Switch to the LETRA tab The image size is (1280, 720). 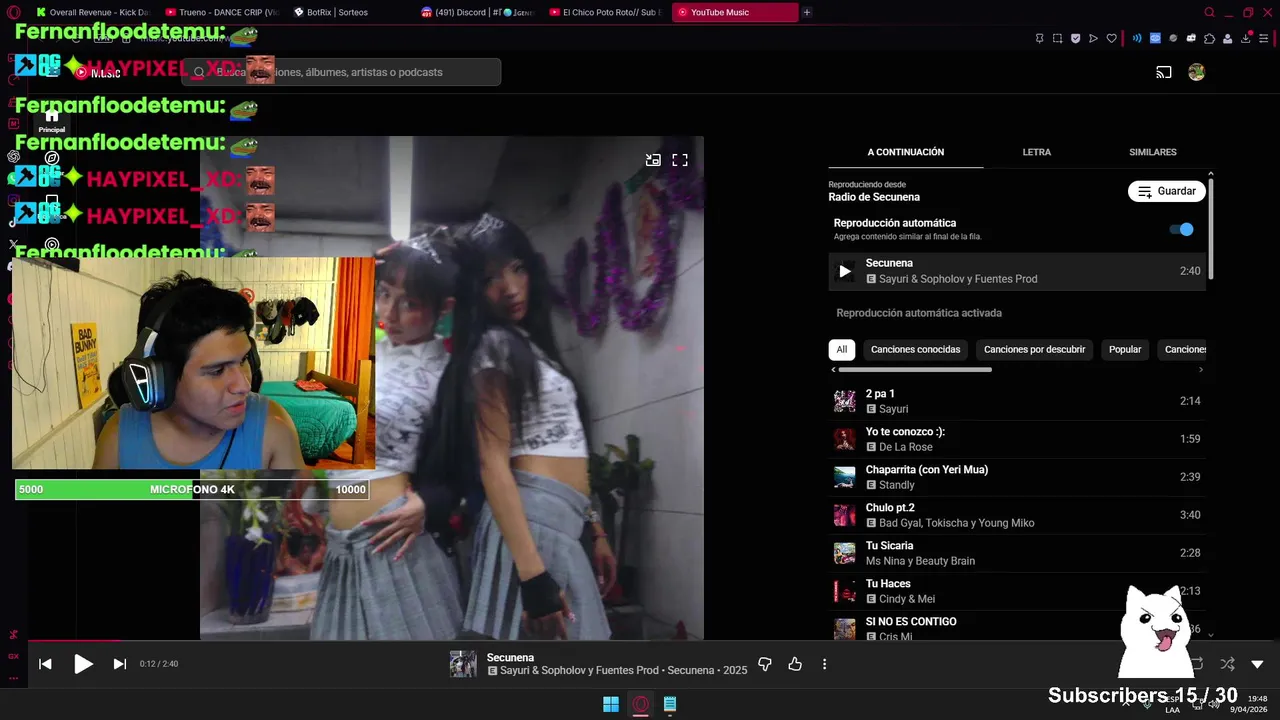(1037, 152)
